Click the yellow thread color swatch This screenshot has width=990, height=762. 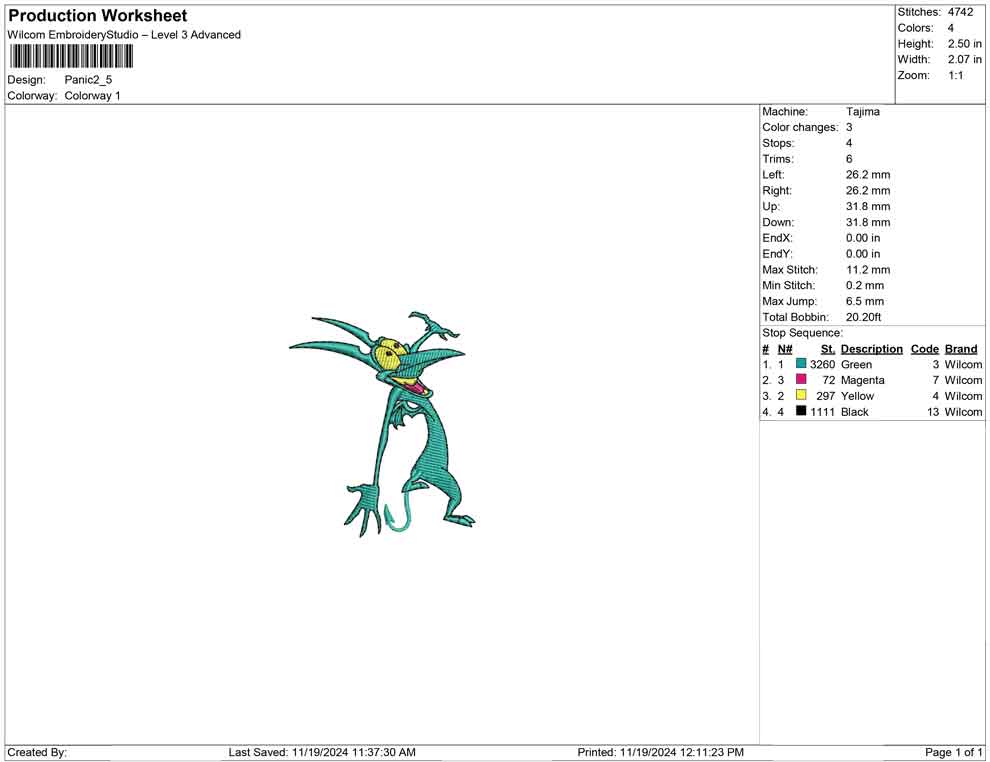(801, 395)
